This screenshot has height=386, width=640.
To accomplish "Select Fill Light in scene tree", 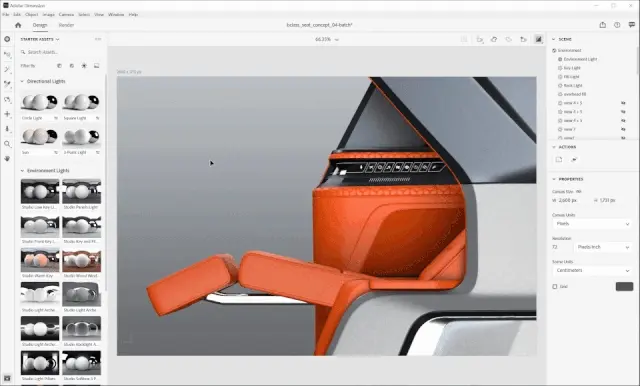I will click(571, 77).
